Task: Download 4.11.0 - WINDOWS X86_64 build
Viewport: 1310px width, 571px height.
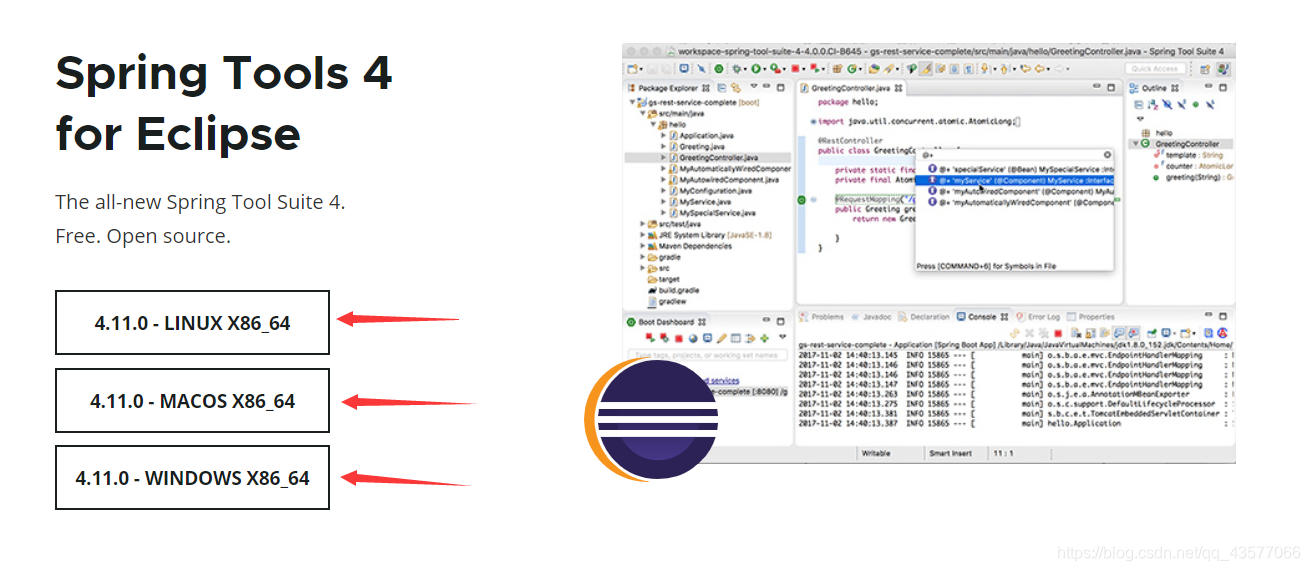Action: pos(192,477)
